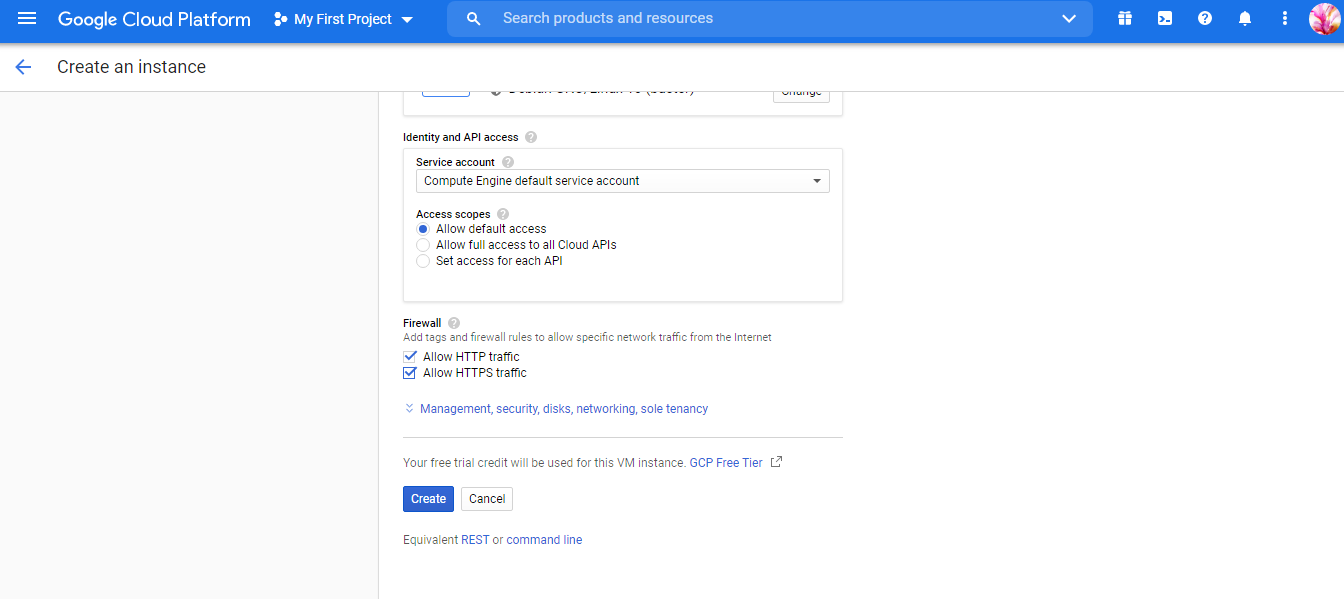1344x599 pixels.
Task: Click help icon next to Identity and API access
Action: (x=531, y=137)
